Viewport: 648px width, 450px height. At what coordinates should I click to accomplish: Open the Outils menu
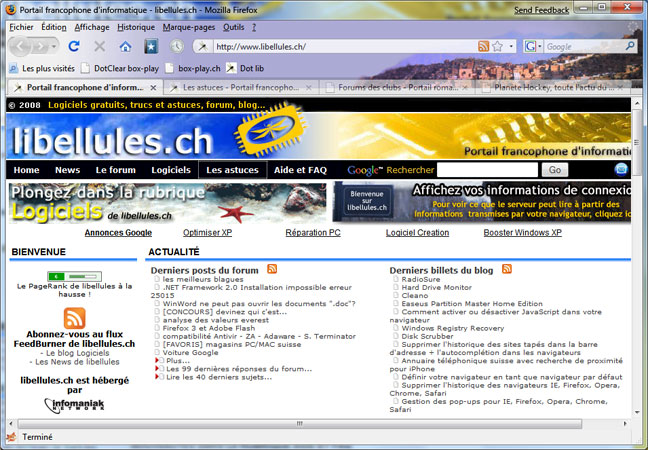(233, 27)
